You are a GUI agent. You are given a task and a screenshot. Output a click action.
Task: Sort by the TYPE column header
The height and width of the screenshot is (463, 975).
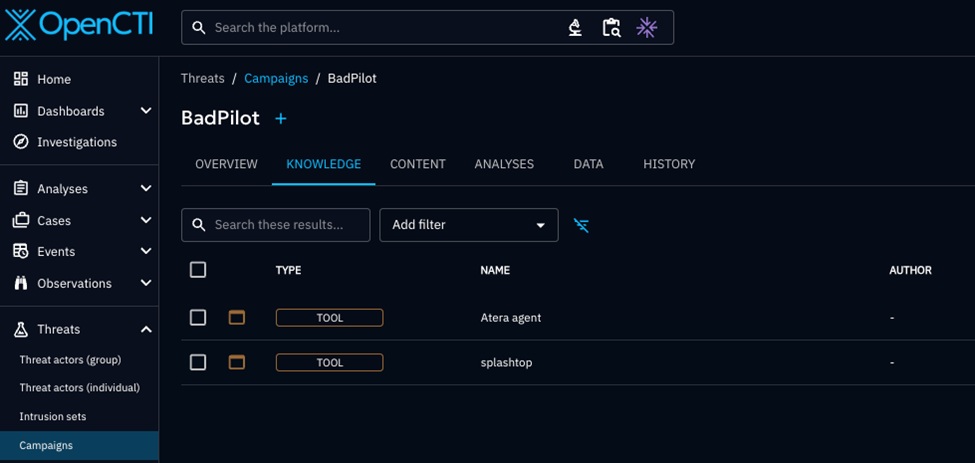tap(289, 270)
